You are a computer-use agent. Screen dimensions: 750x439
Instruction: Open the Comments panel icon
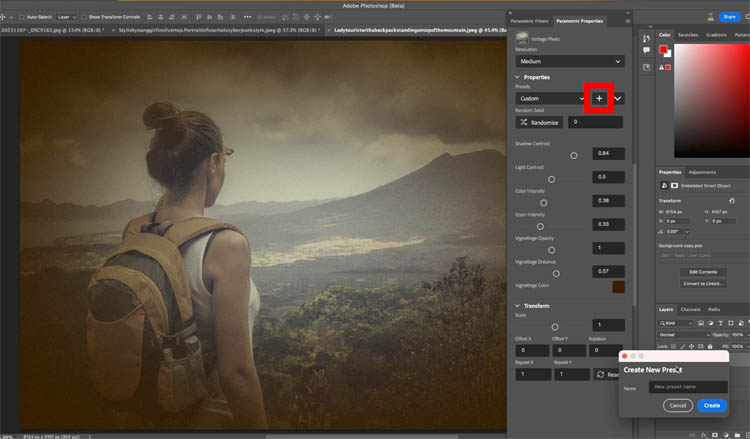point(646,50)
